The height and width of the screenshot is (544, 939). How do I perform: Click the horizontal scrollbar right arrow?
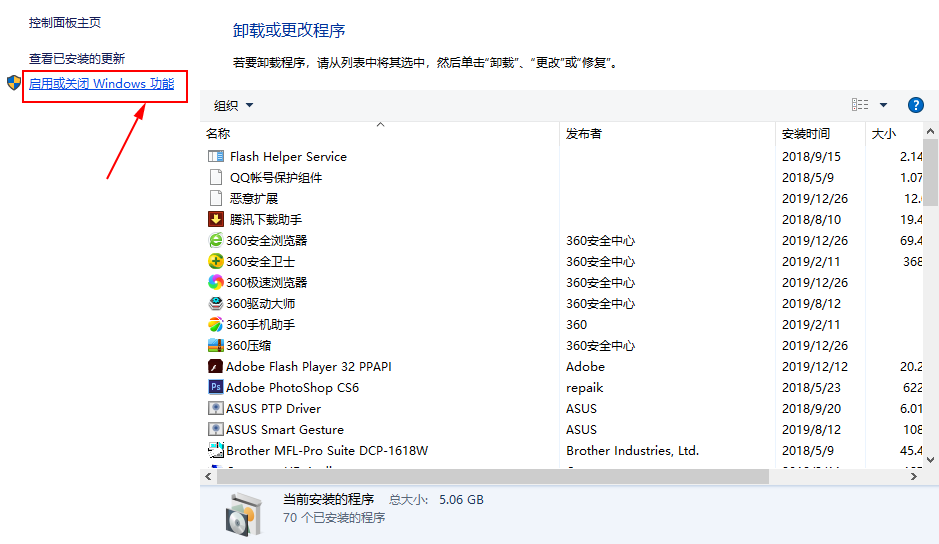pos(914,477)
